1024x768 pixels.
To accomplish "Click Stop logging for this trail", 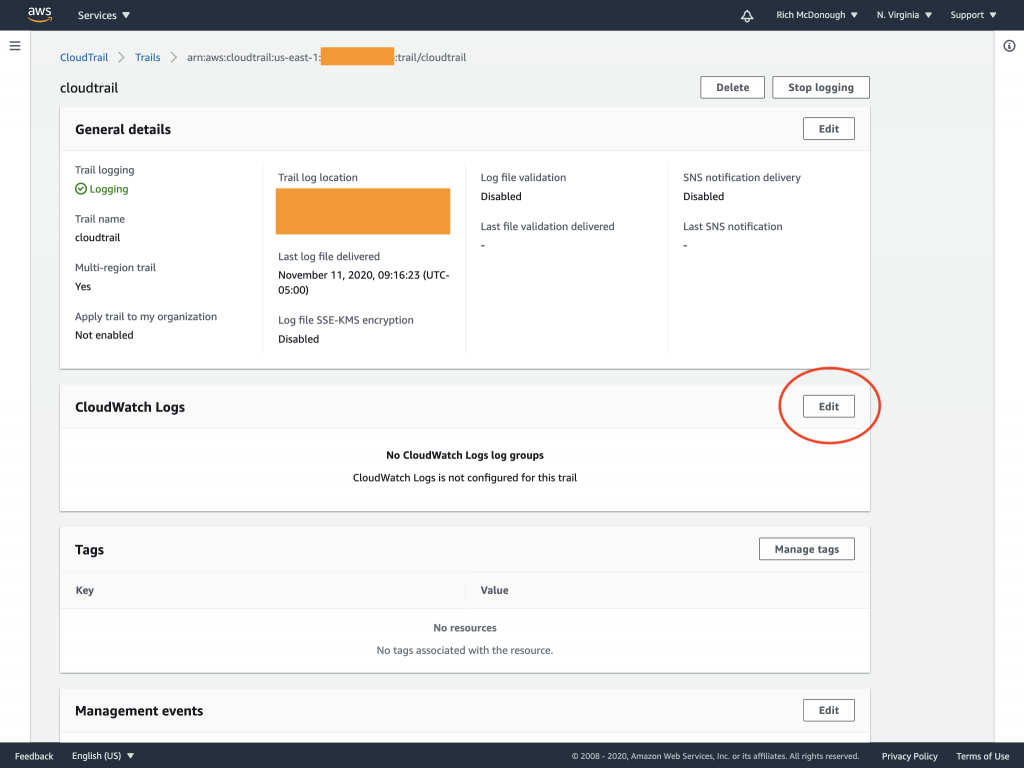I will pyautogui.click(x=820, y=87).
